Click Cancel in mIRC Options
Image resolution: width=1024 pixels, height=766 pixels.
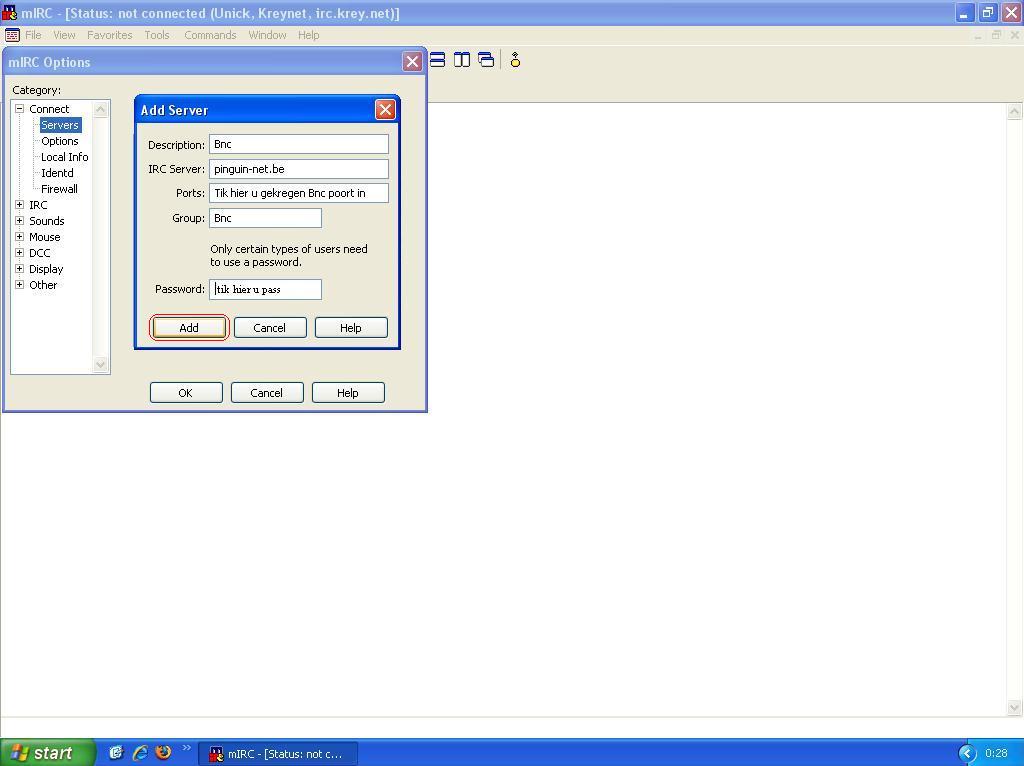coord(267,392)
